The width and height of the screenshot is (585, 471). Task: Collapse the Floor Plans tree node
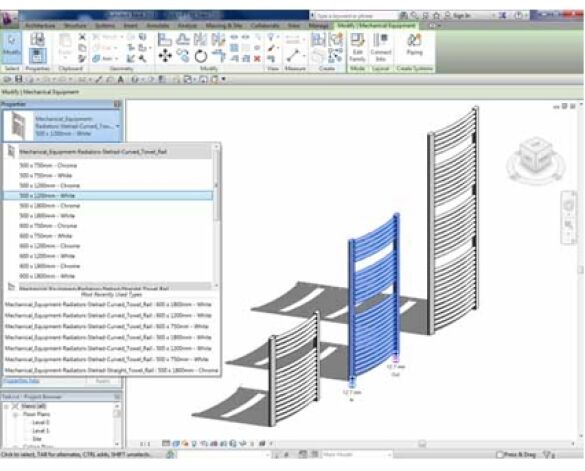(x=16, y=414)
